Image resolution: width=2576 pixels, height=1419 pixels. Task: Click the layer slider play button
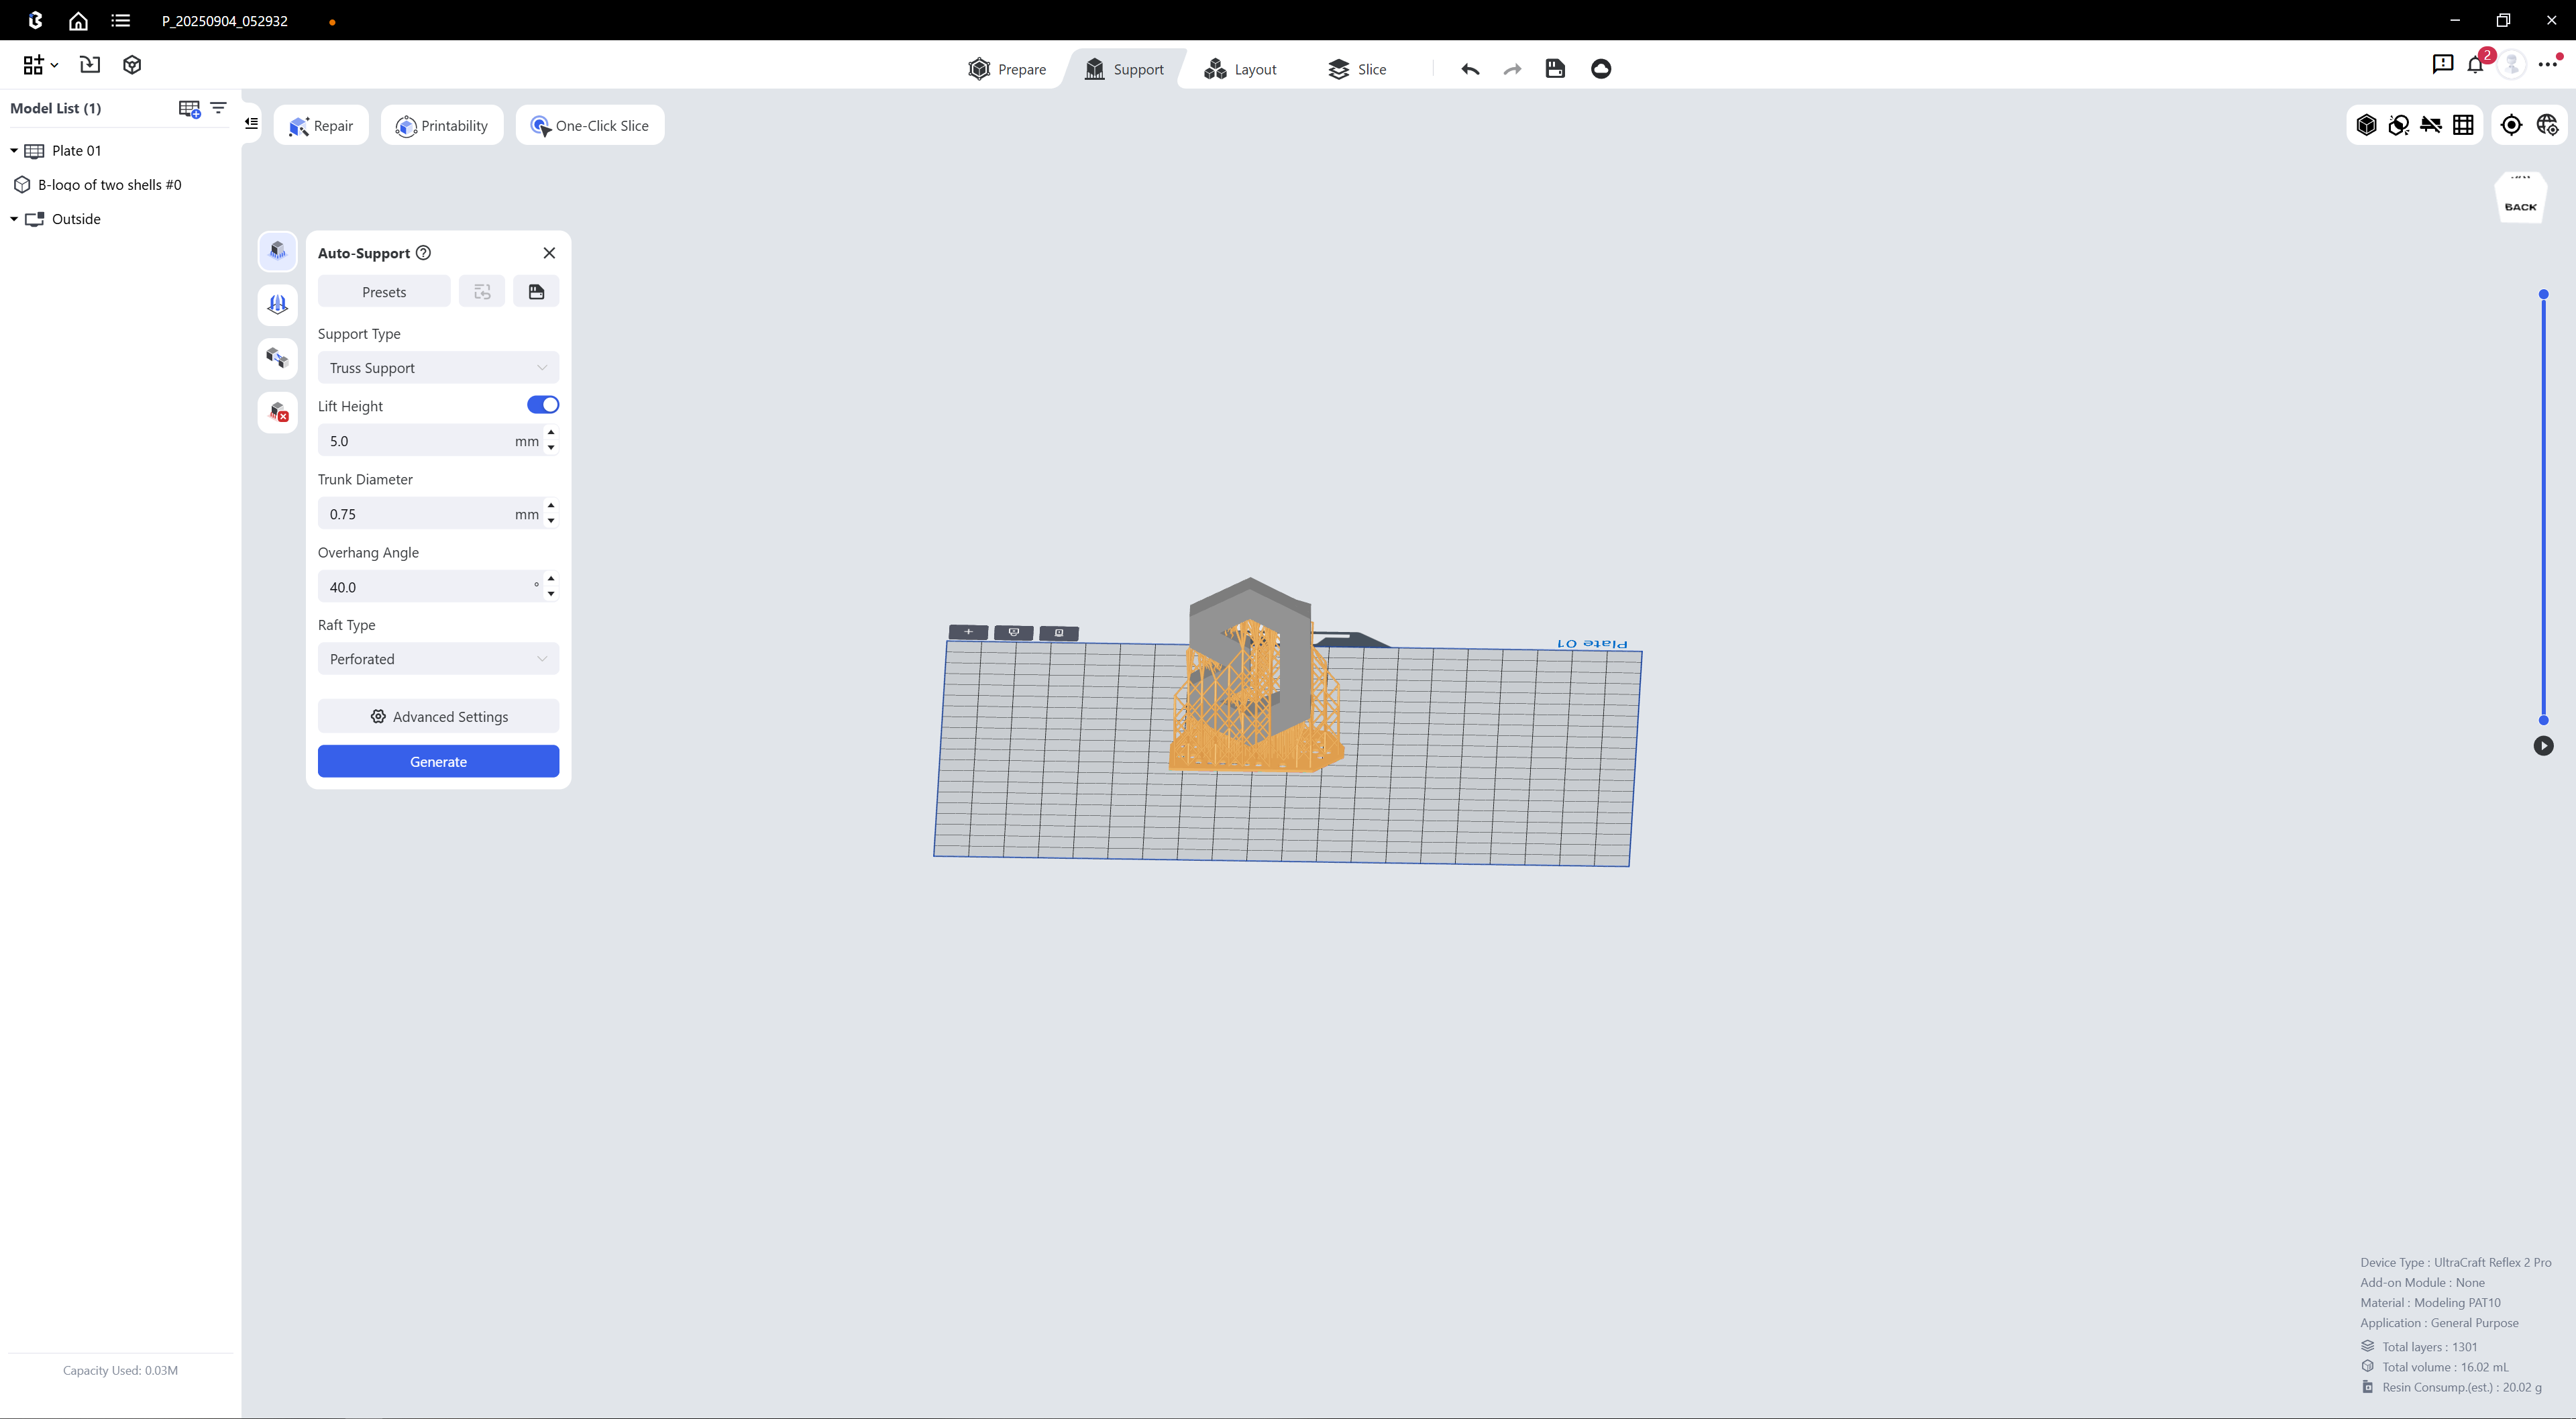(x=2543, y=746)
